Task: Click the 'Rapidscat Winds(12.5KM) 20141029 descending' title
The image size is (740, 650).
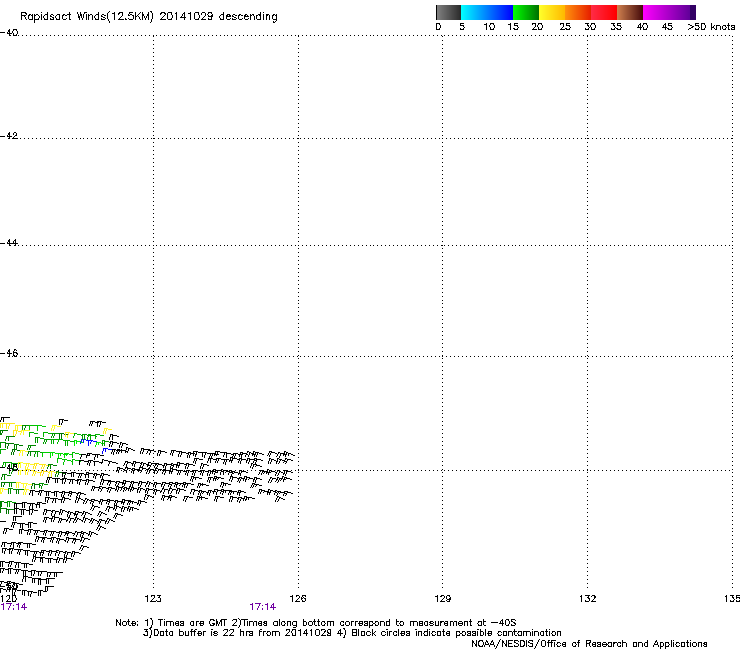Action: (149, 17)
